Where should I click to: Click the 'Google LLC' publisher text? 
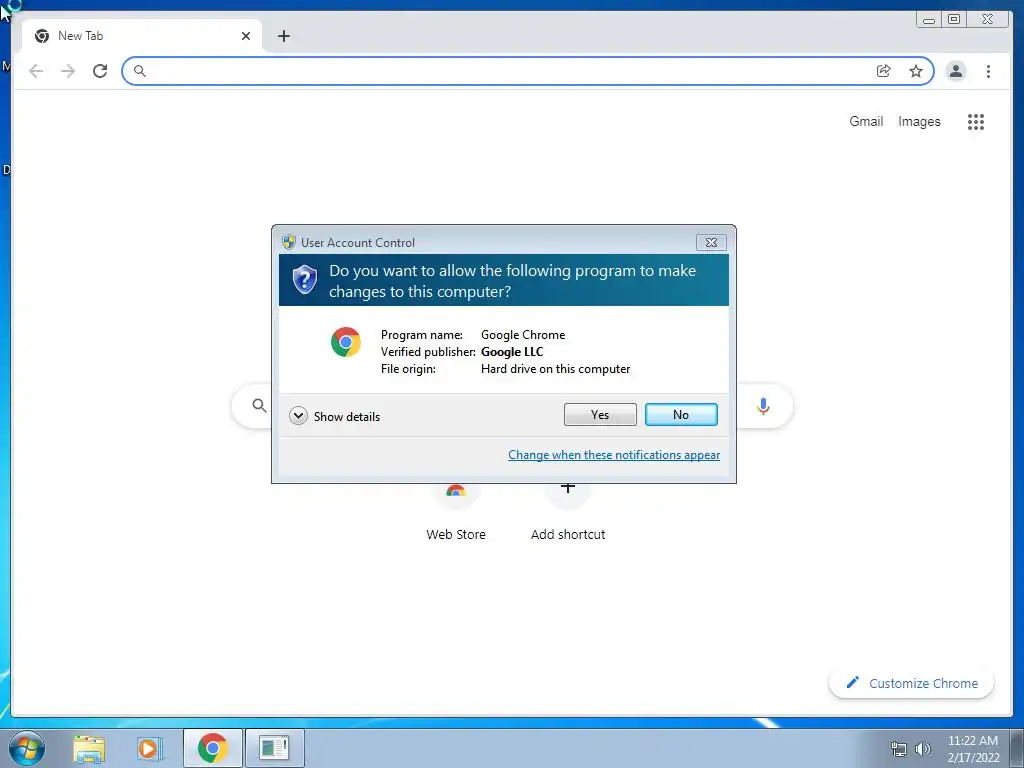coord(512,352)
